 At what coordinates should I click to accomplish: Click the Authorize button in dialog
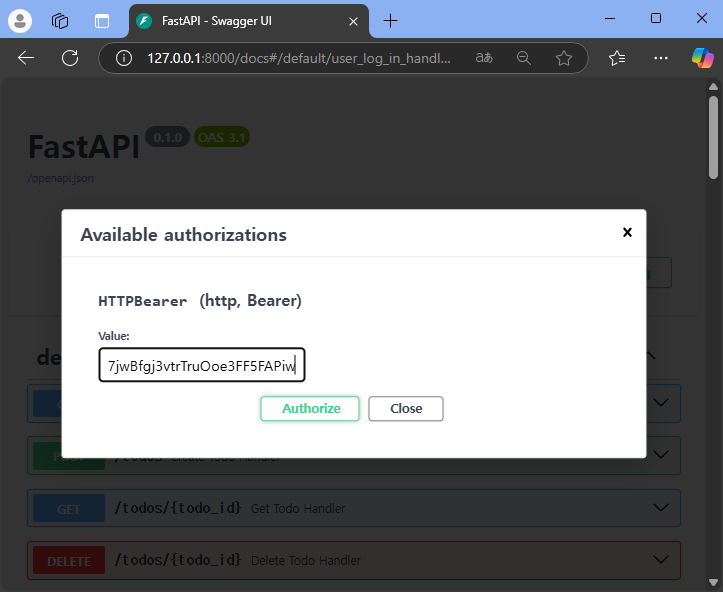coord(310,408)
